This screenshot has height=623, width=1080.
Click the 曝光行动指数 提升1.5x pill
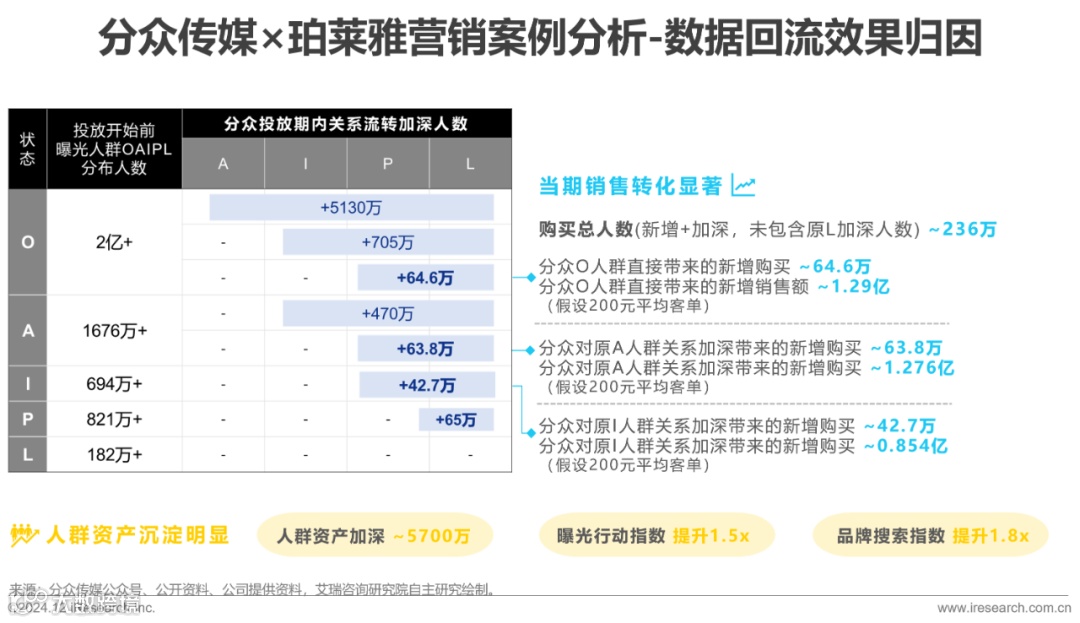pos(655,535)
